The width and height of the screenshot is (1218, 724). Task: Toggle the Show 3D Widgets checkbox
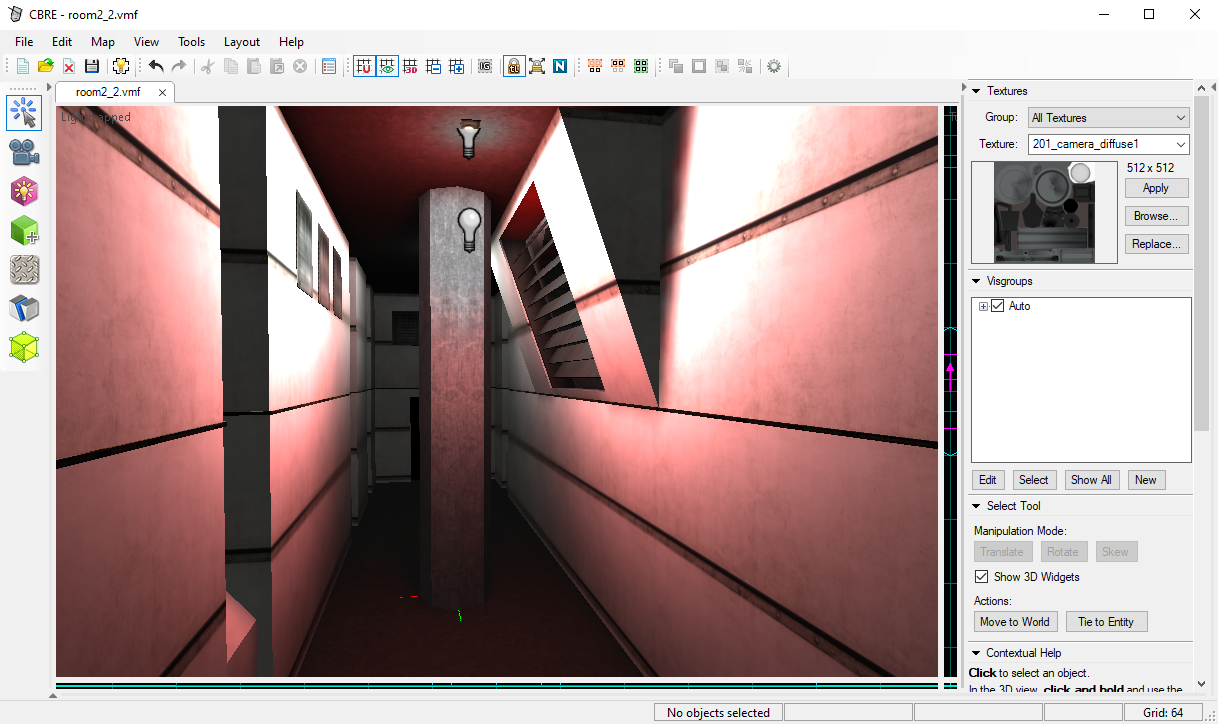[x=981, y=577]
